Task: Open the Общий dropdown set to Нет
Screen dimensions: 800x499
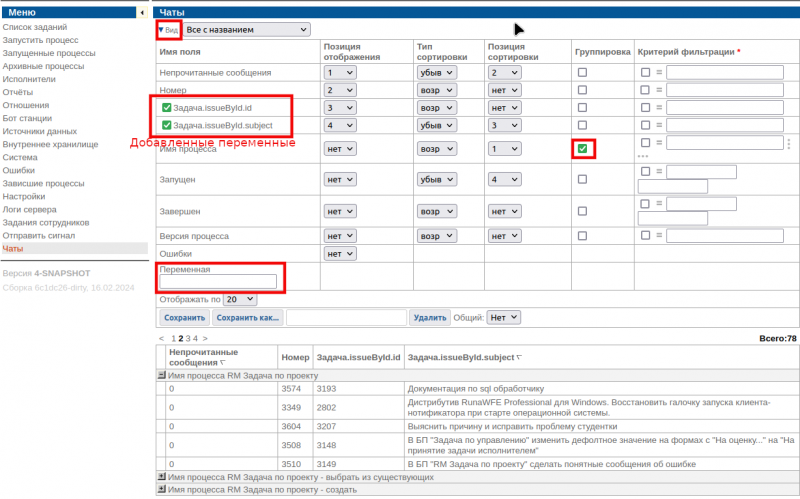Action: [504, 317]
